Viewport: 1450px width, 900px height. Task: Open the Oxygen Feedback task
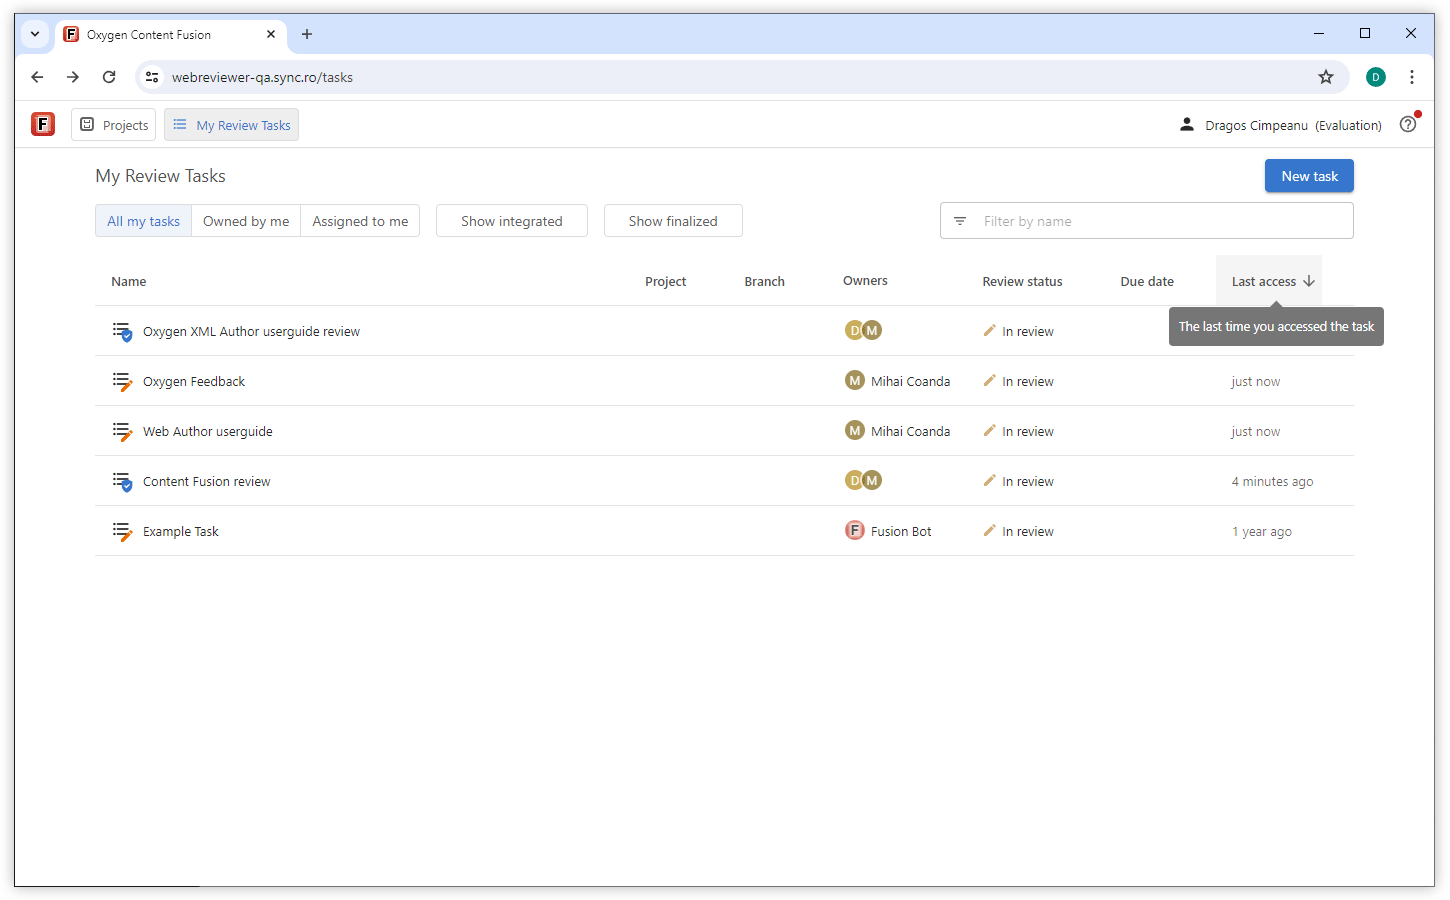(194, 382)
